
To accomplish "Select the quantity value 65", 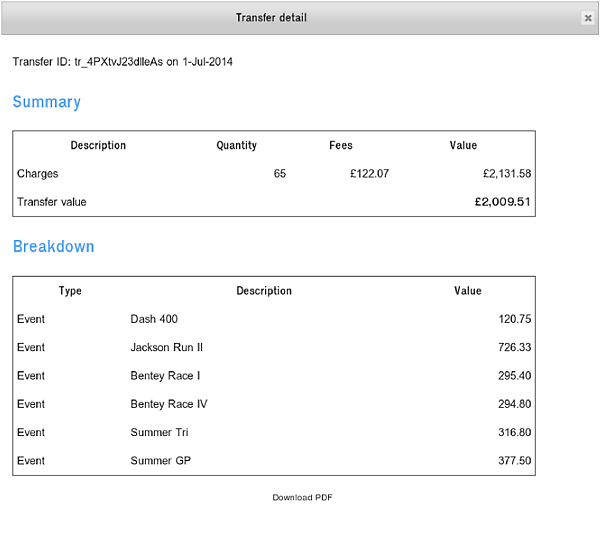I will coord(280,173).
